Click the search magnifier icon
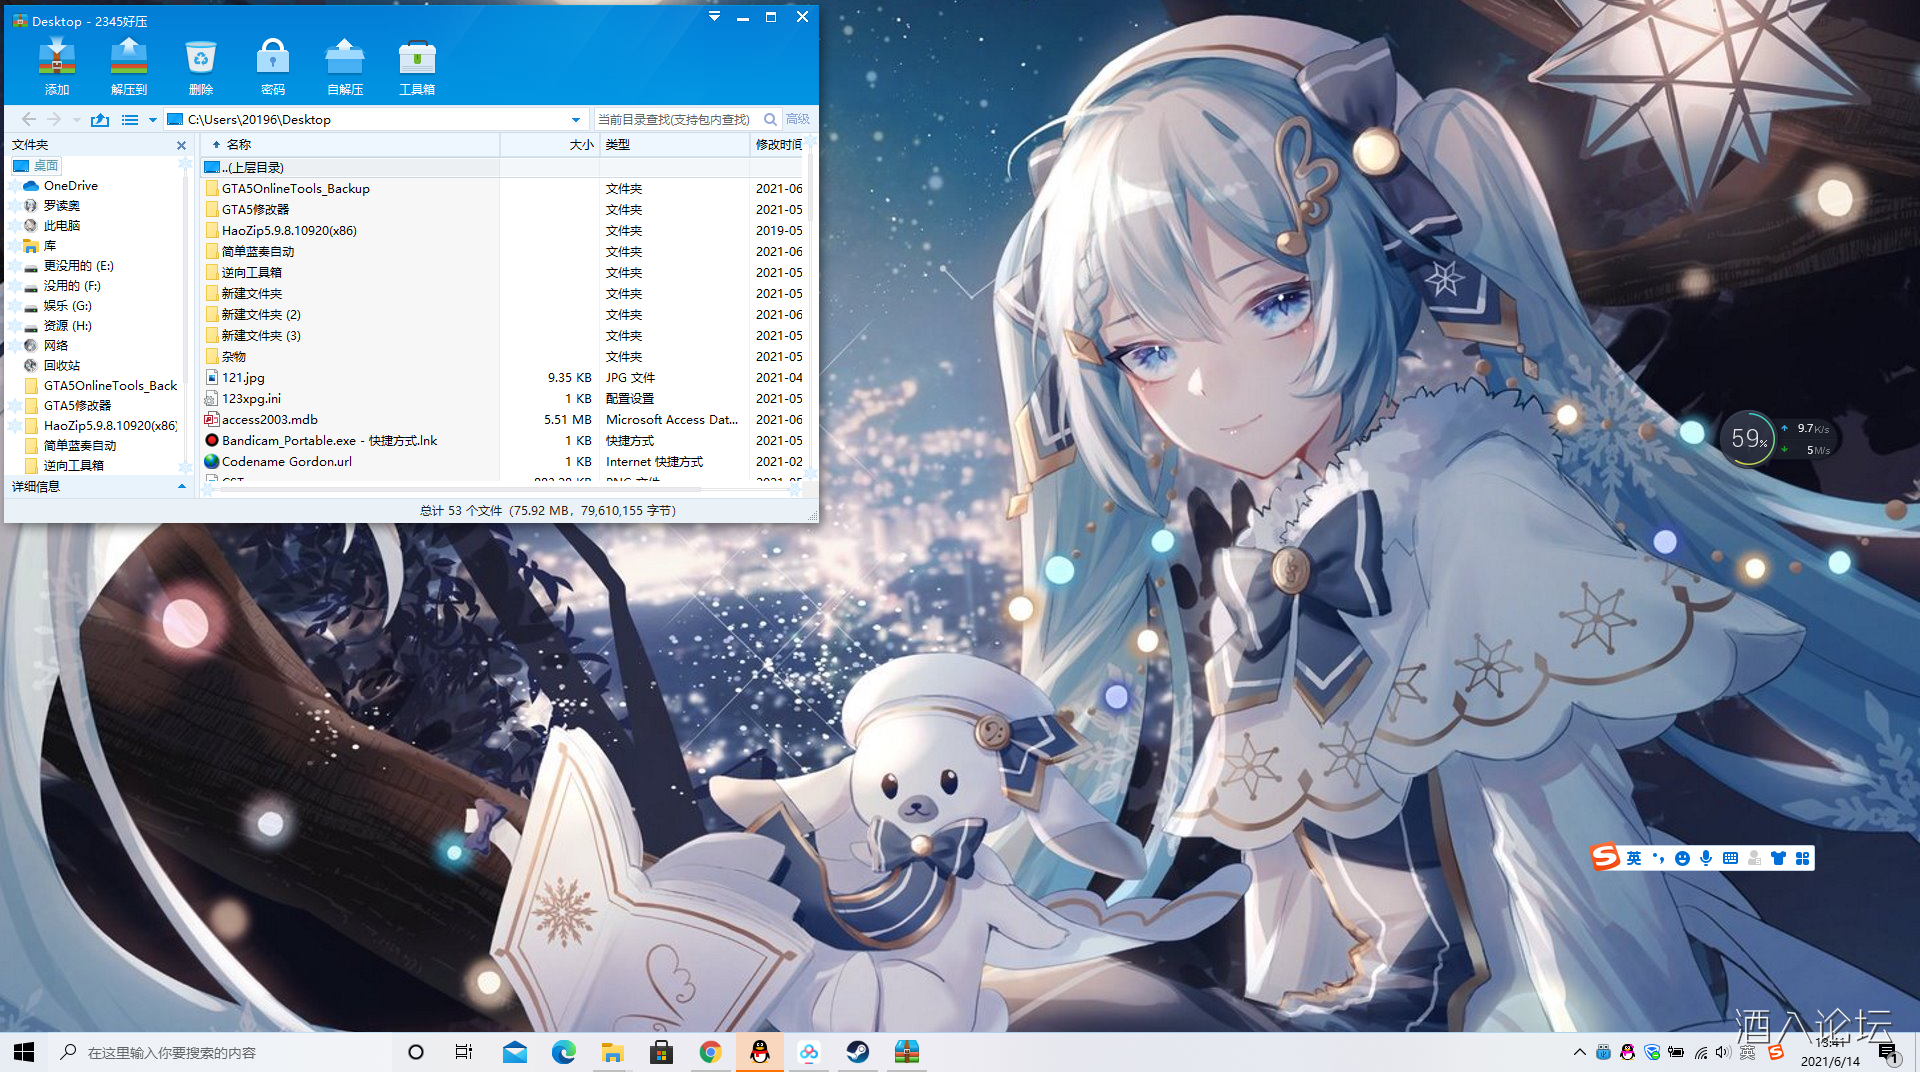Screen dimensions: 1920x1072 pyautogui.click(x=770, y=120)
